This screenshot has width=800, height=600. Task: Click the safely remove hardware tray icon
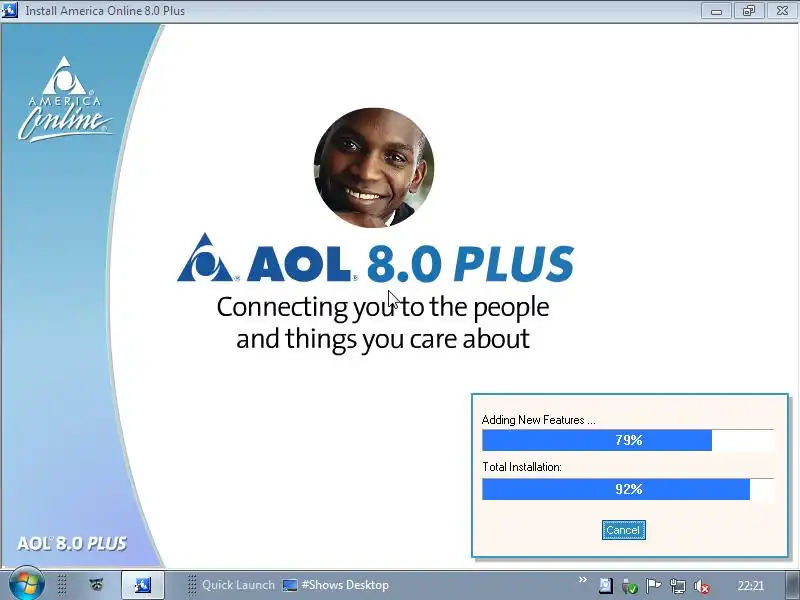[x=630, y=586]
